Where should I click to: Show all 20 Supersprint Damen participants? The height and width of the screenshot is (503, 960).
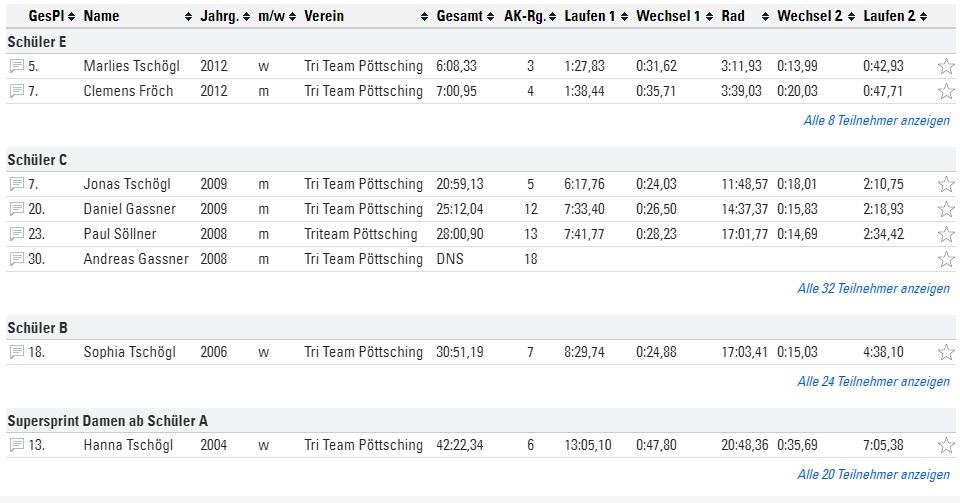point(874,474)
